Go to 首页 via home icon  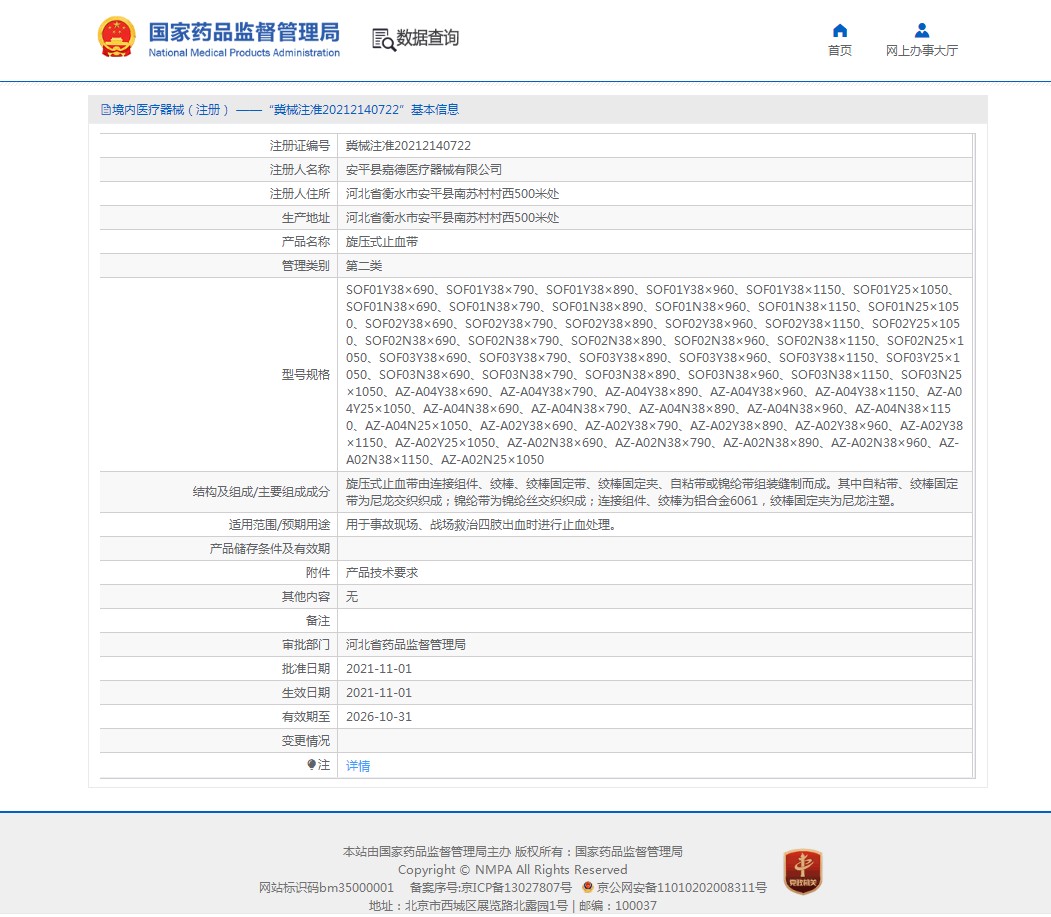tap(840, 31)
